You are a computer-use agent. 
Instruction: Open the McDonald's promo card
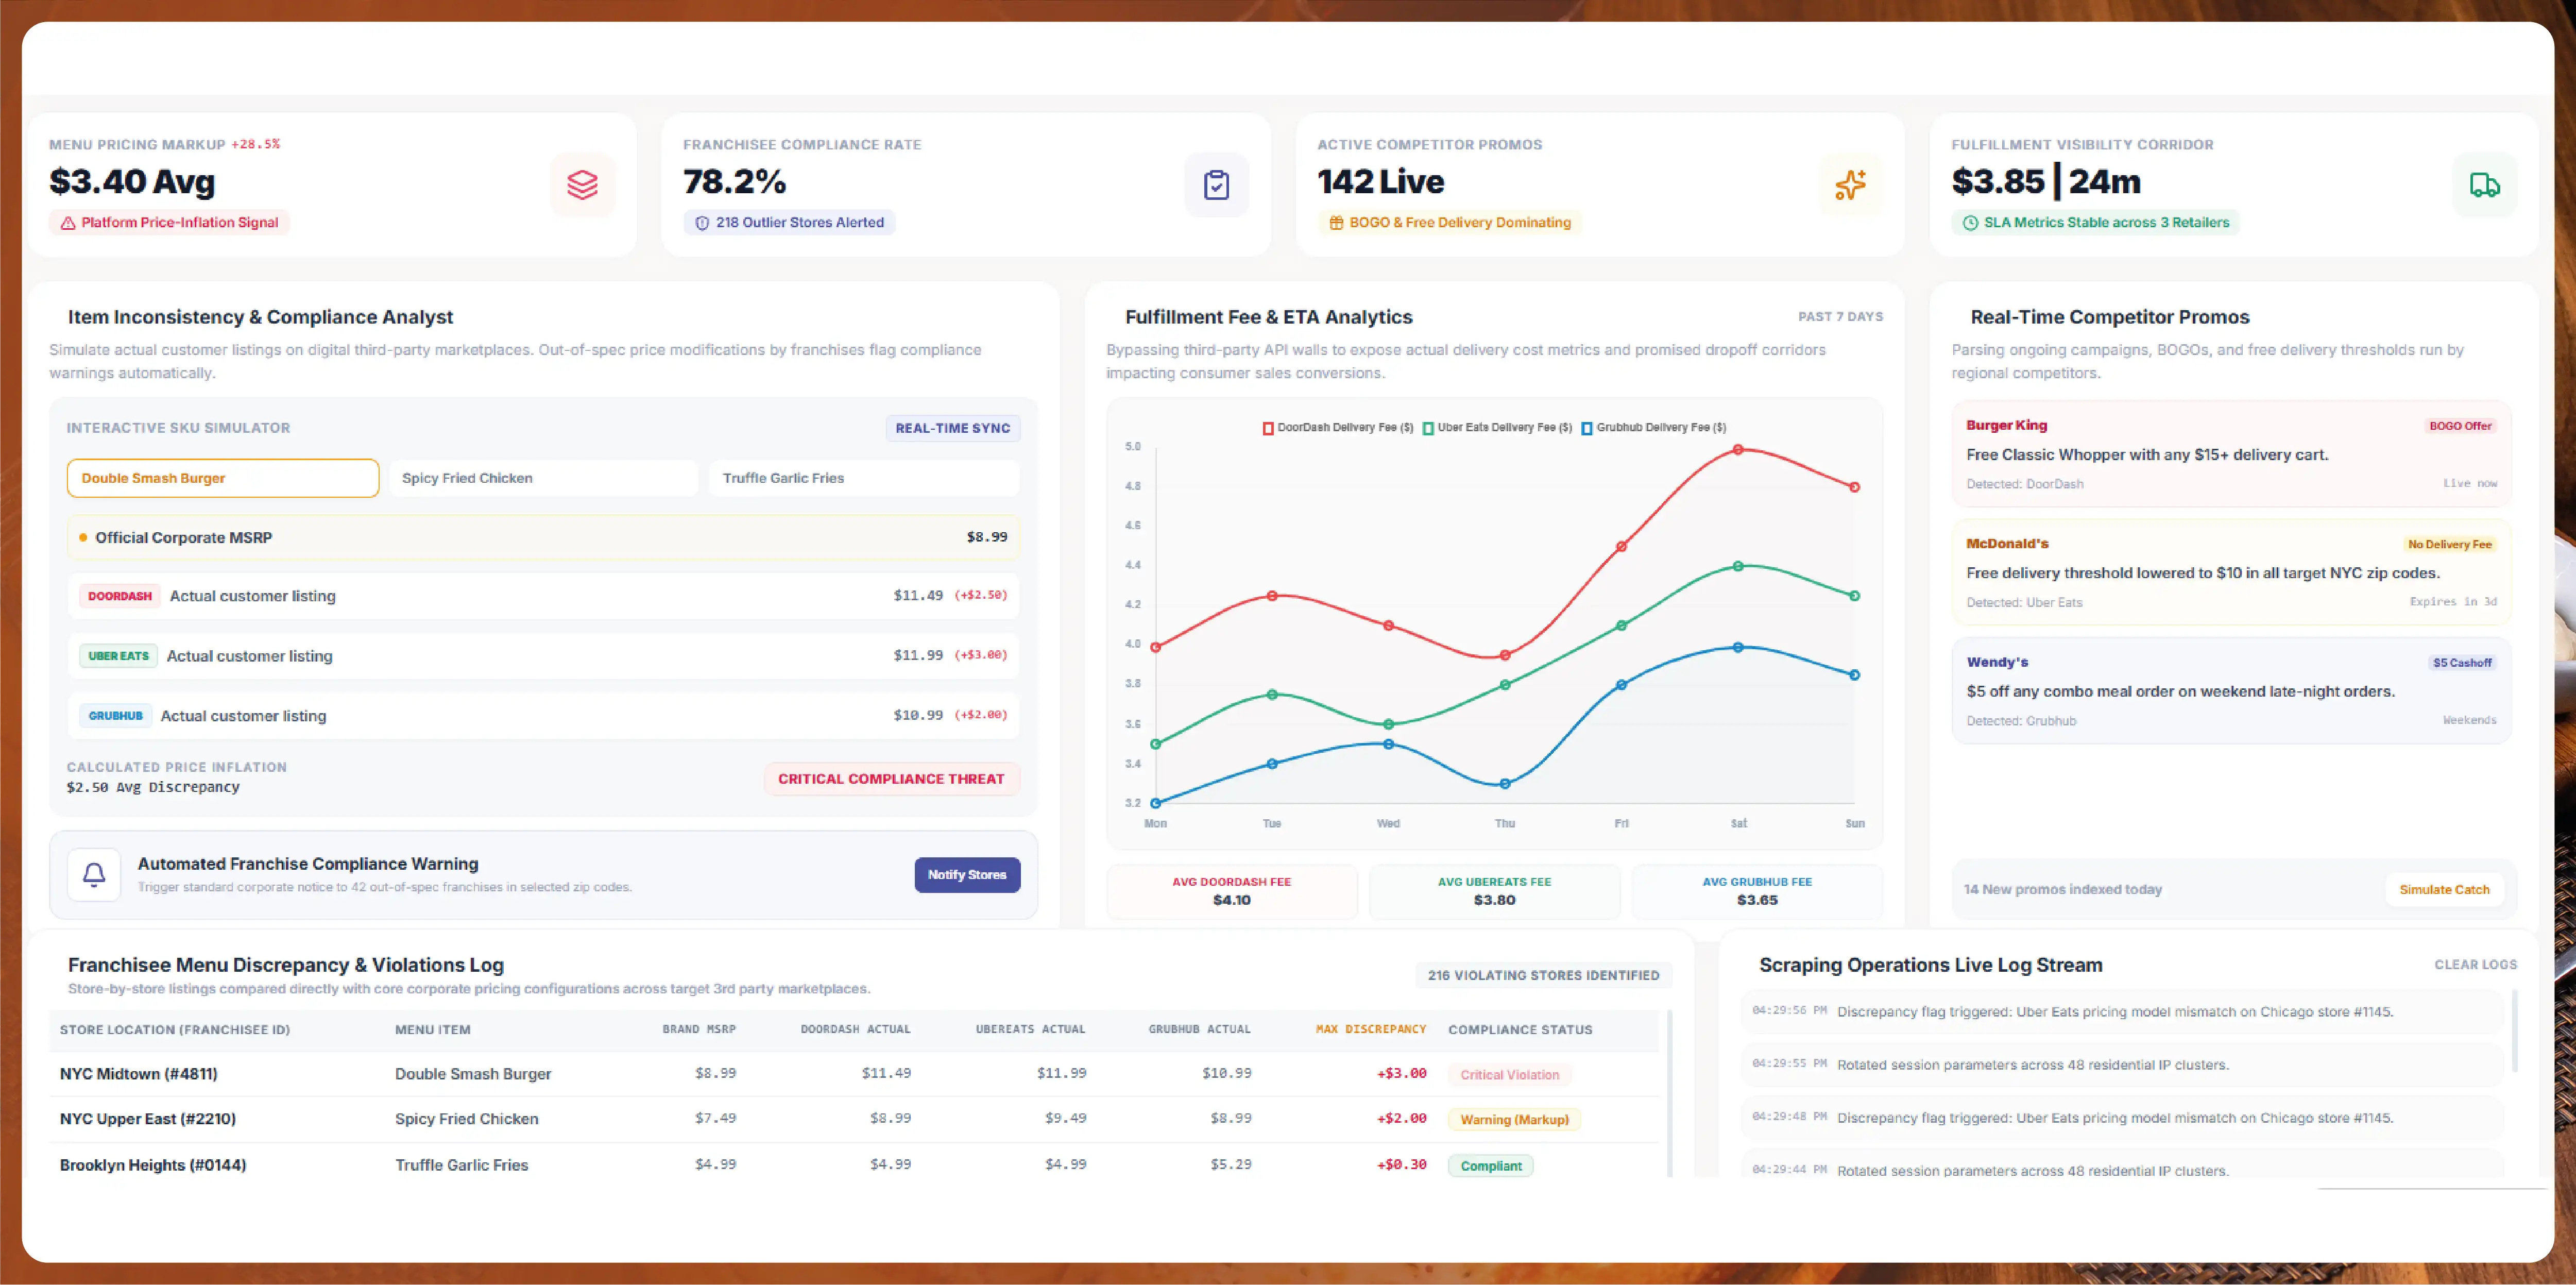pyautogui.click(x=2231, y=572)
